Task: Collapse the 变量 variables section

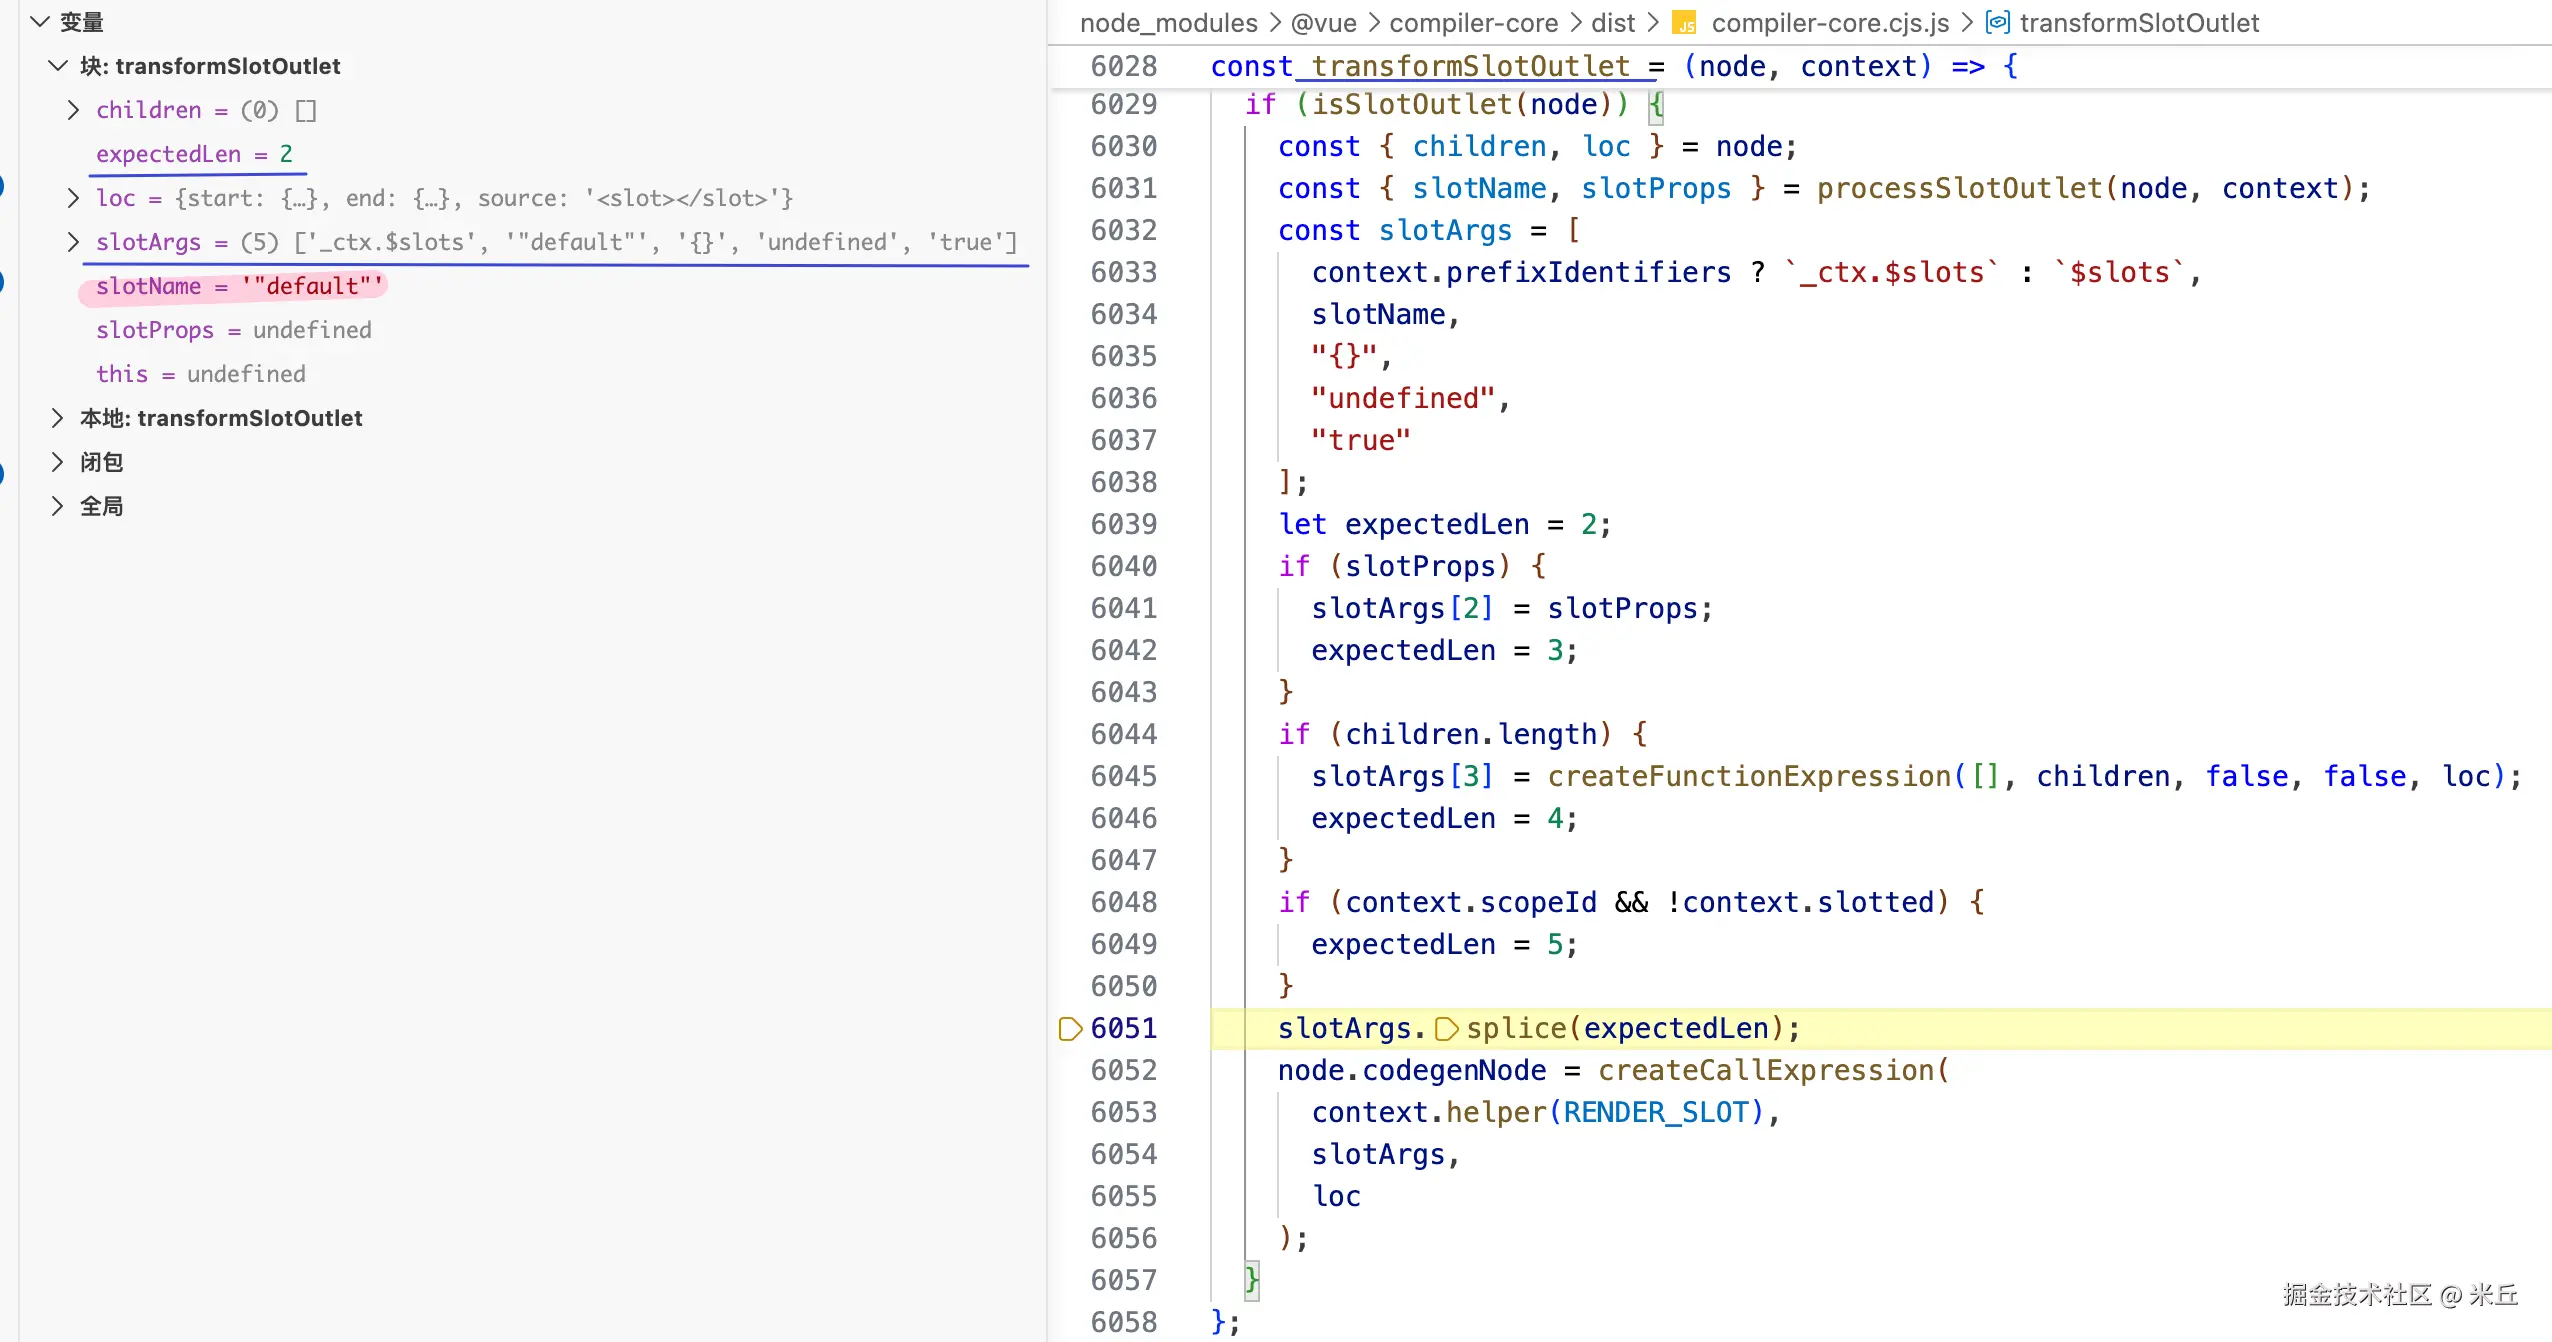Action: 40,22
